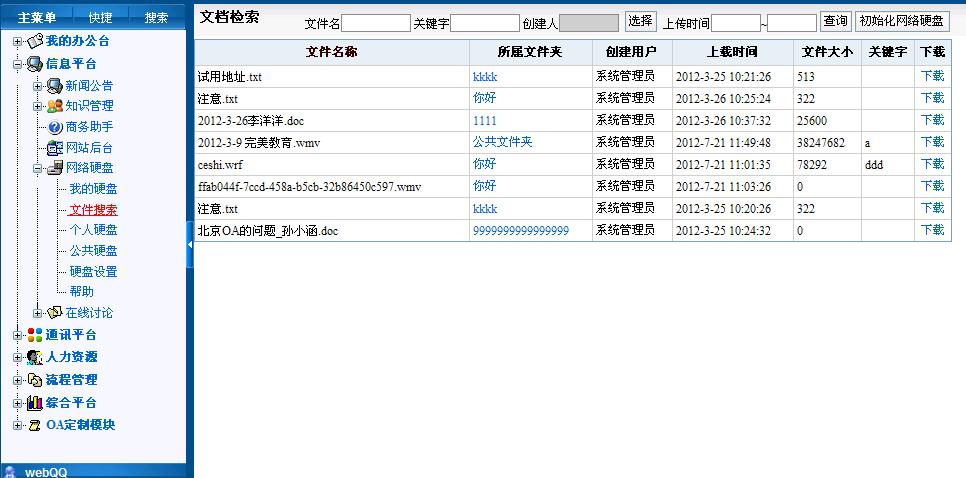Expand the 人力资源 tree node

point(17,357)
